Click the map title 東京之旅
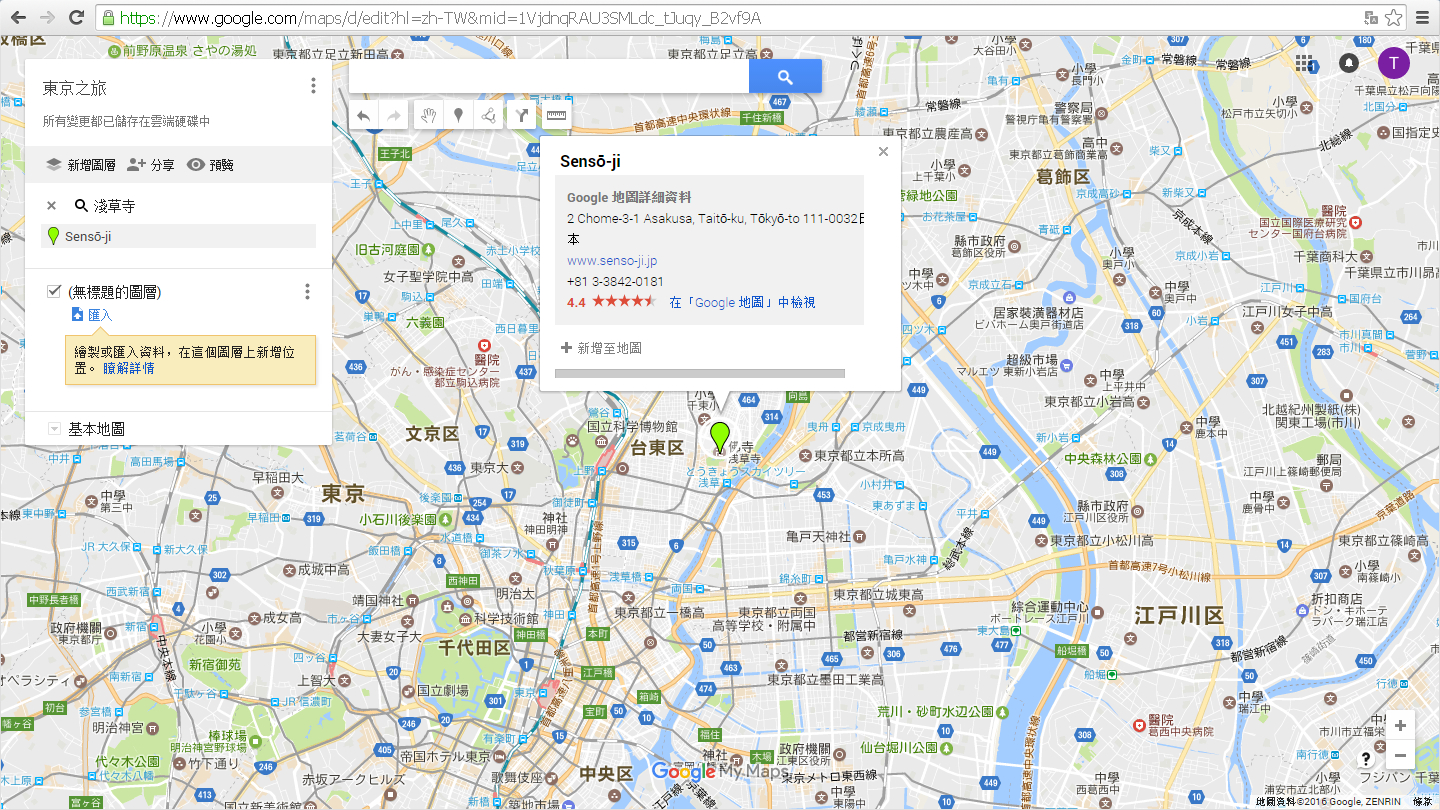The width and height of the screenshot is (1440, 810). 74,88
